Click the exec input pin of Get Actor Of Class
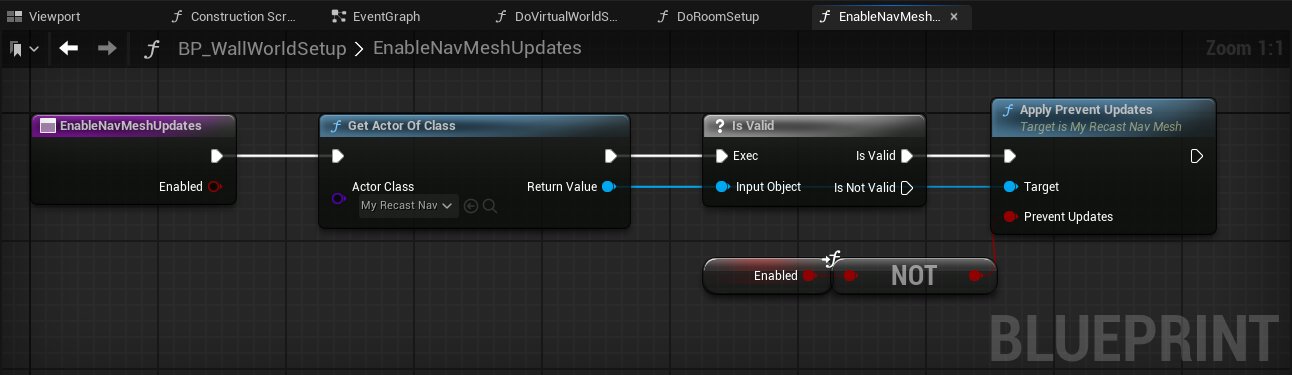The image size is (1292, 375). click(338, 156)
